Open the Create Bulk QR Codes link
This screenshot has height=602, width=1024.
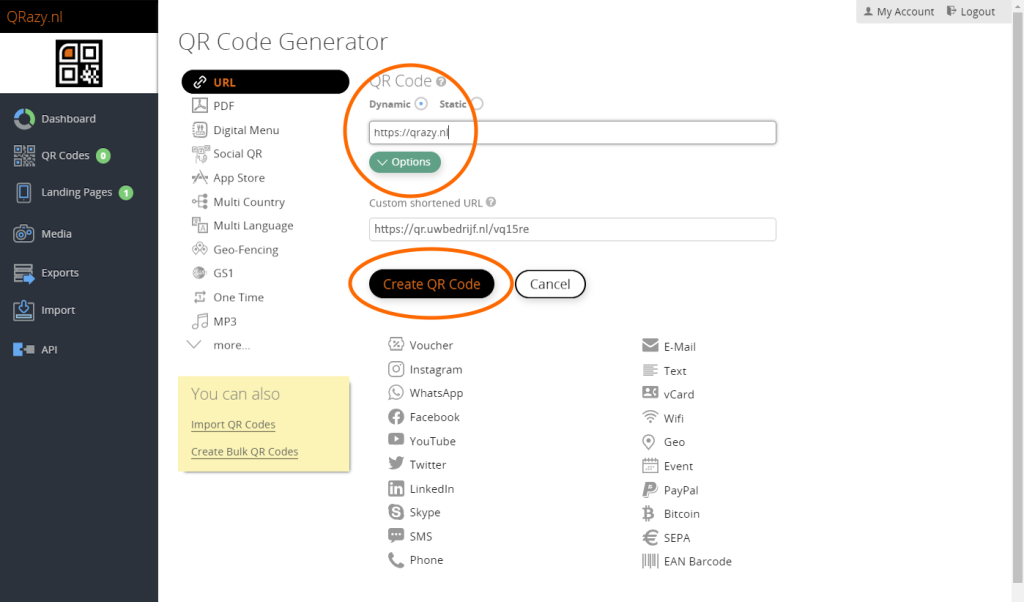(x=244, y=451)
